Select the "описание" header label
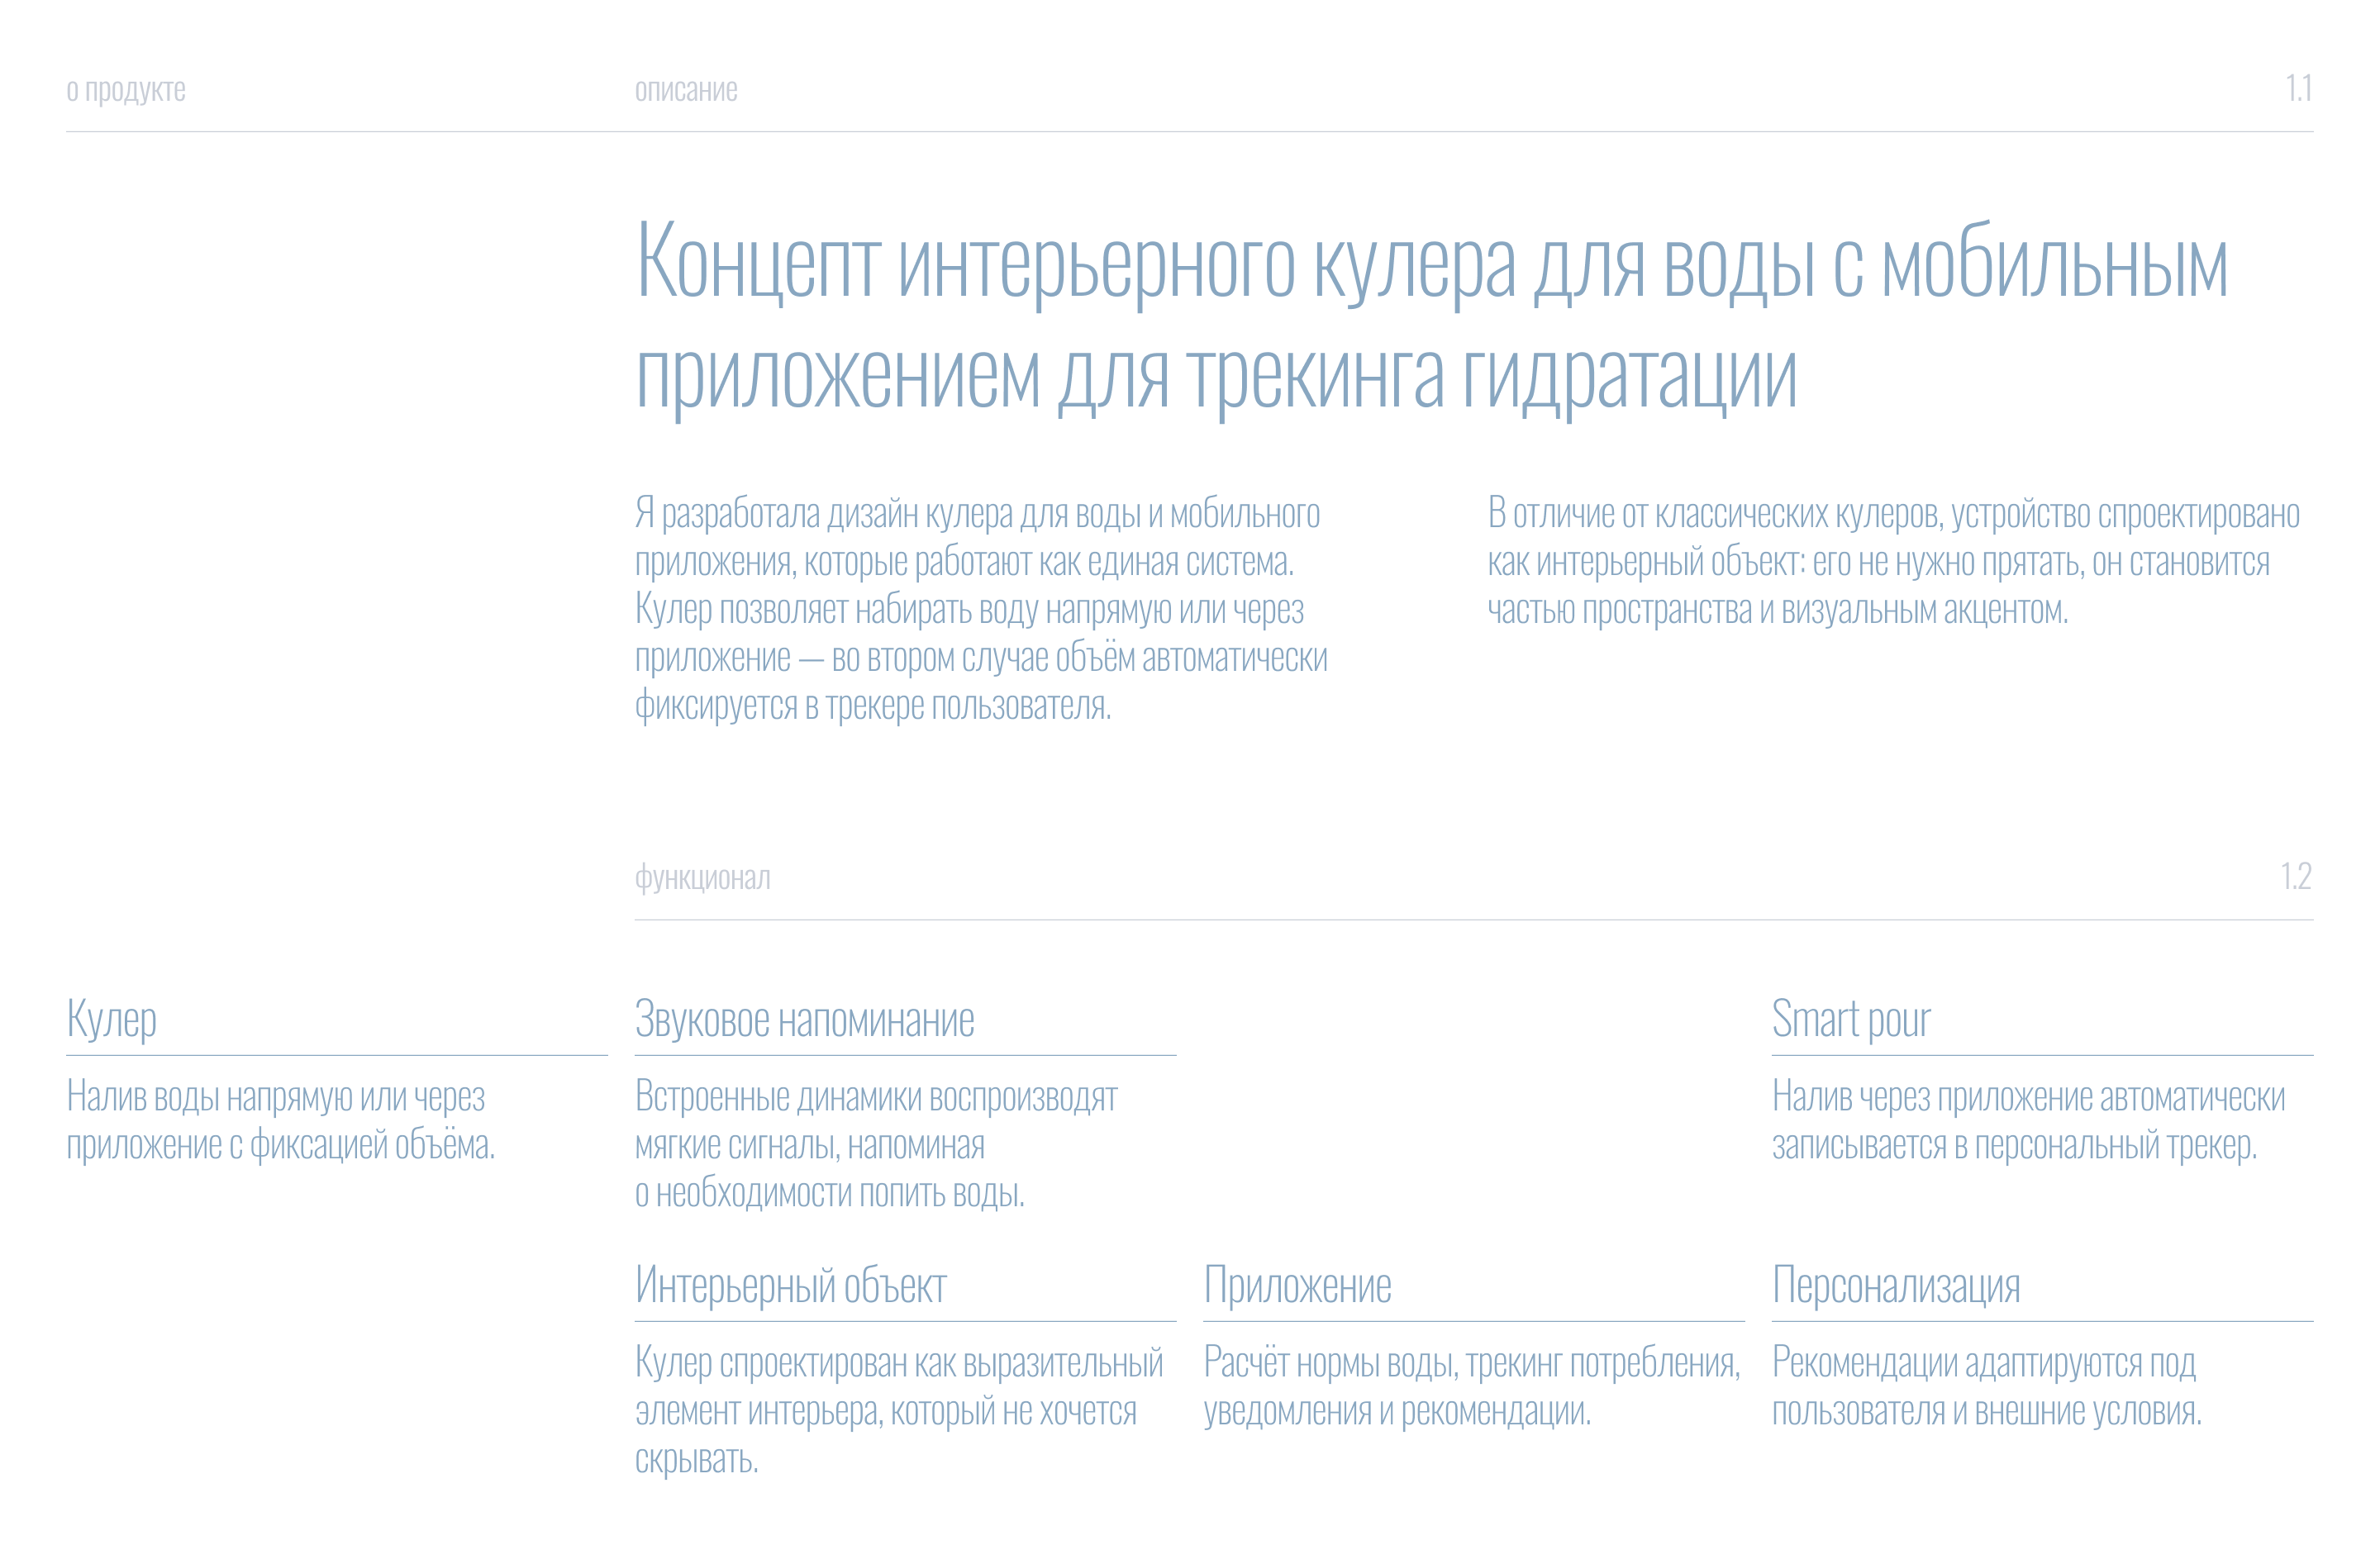Viewport: 2380px width, 1545px height. (686, 90)
